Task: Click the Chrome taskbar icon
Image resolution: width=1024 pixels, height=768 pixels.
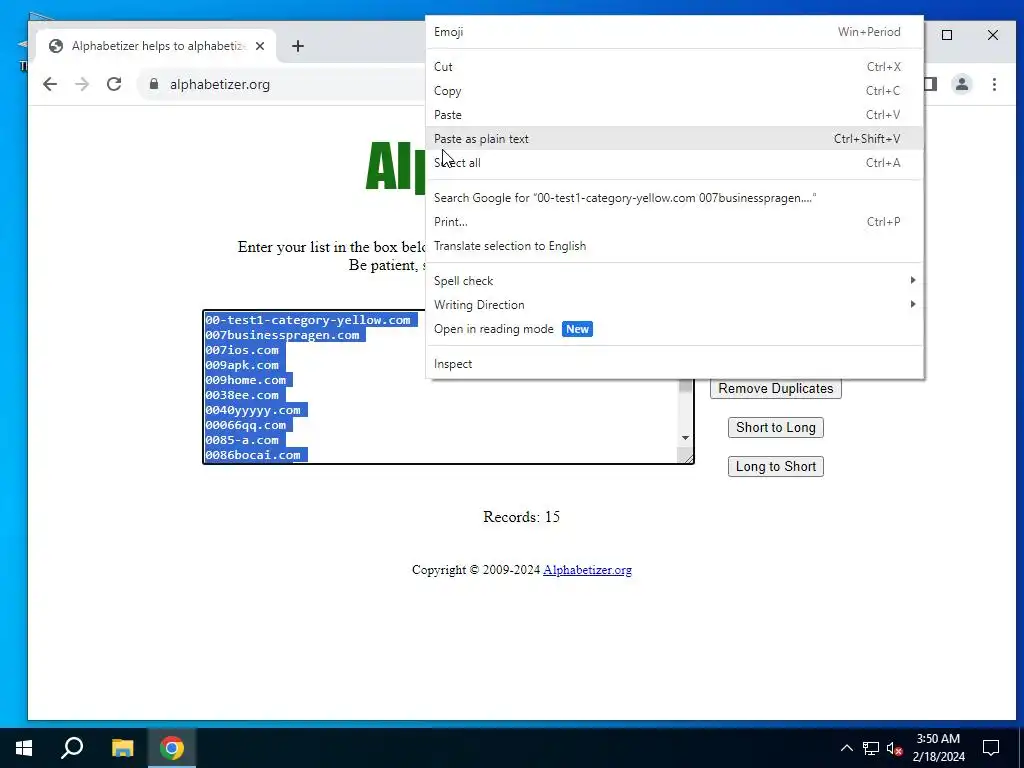Action: [172, 748]
